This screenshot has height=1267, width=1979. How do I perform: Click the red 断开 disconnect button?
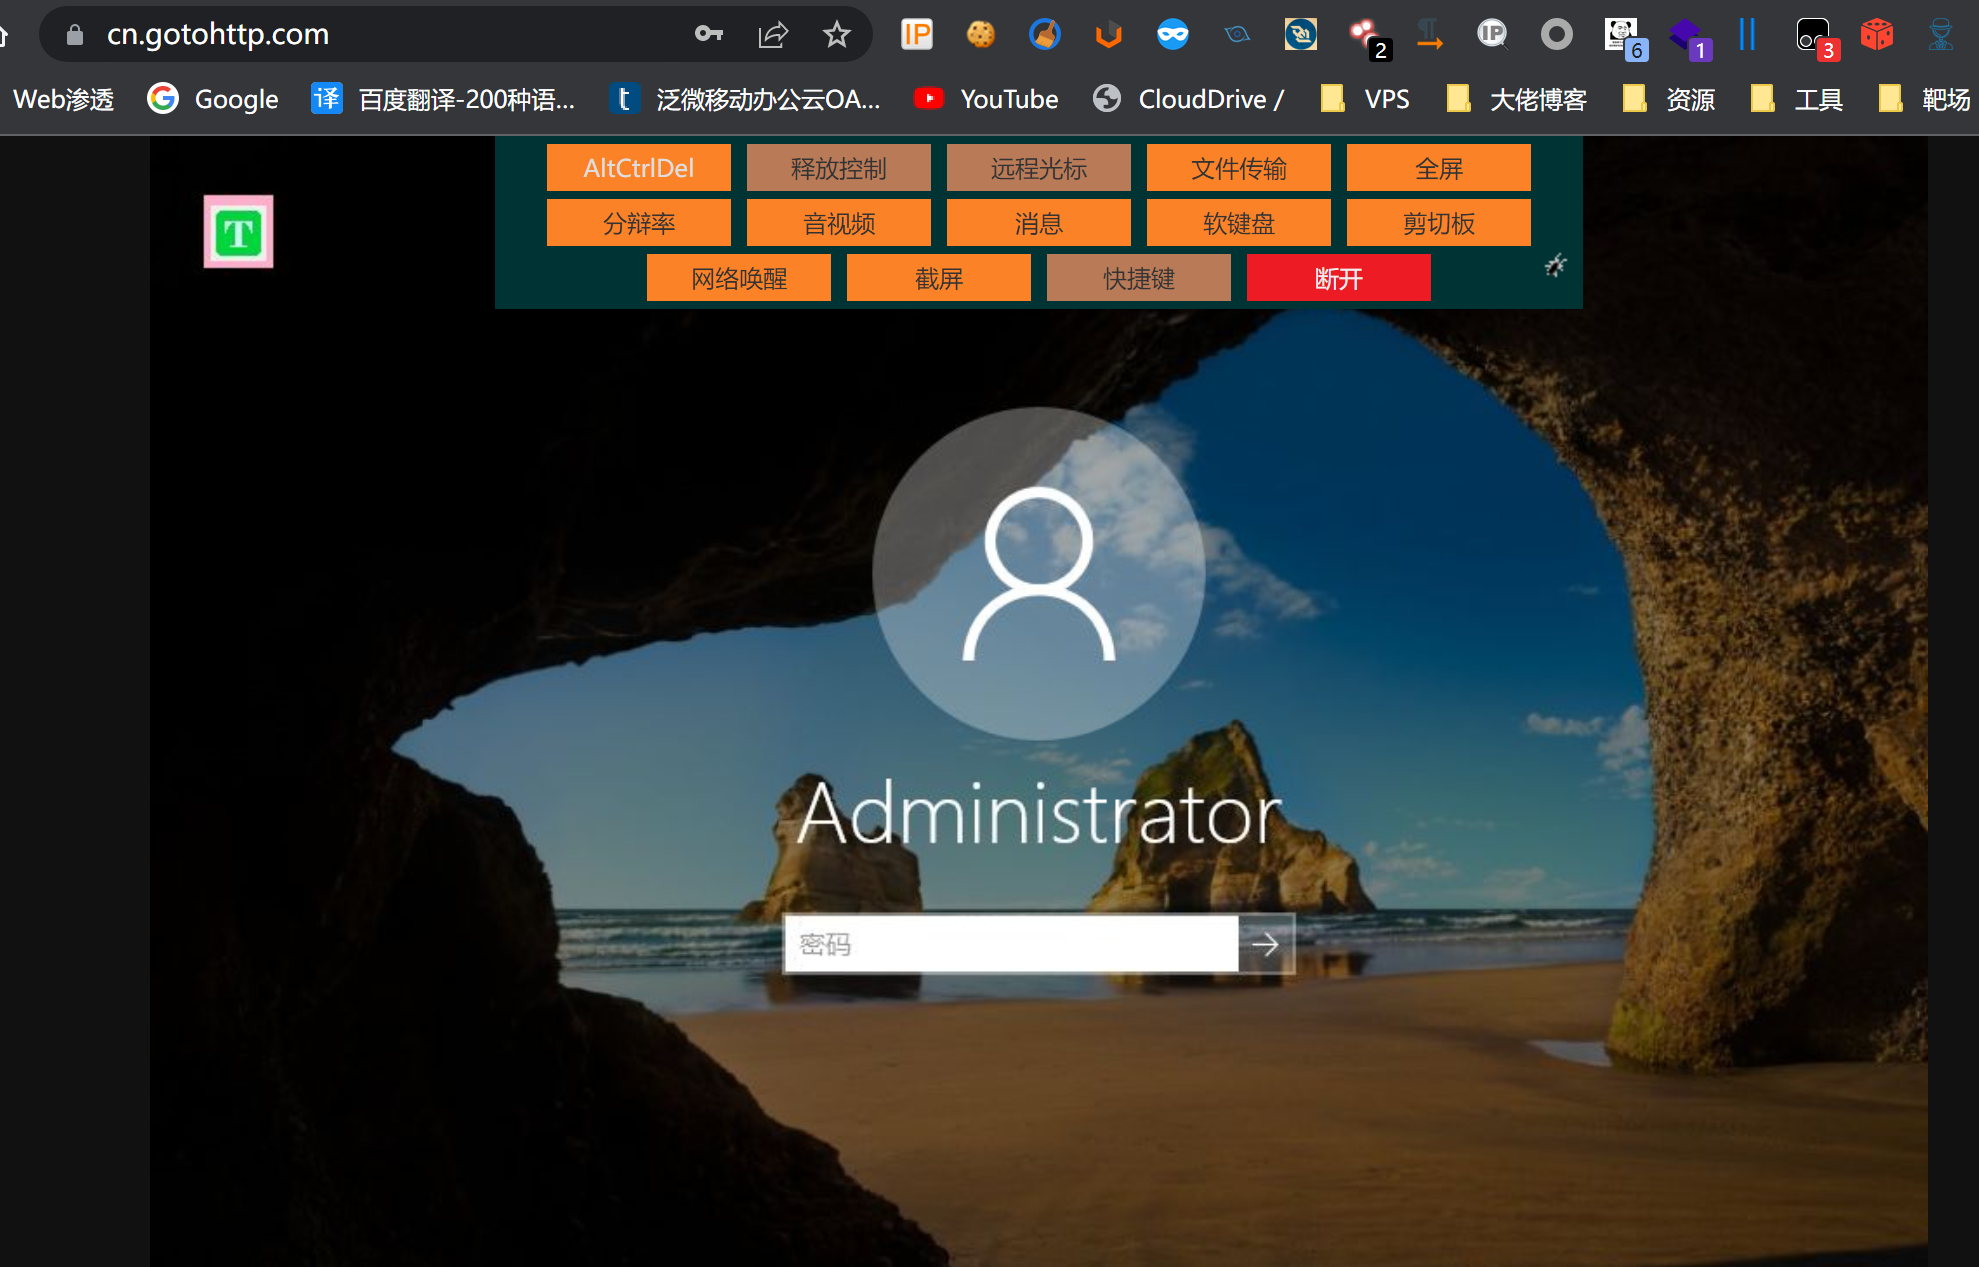click(1338, 278)
